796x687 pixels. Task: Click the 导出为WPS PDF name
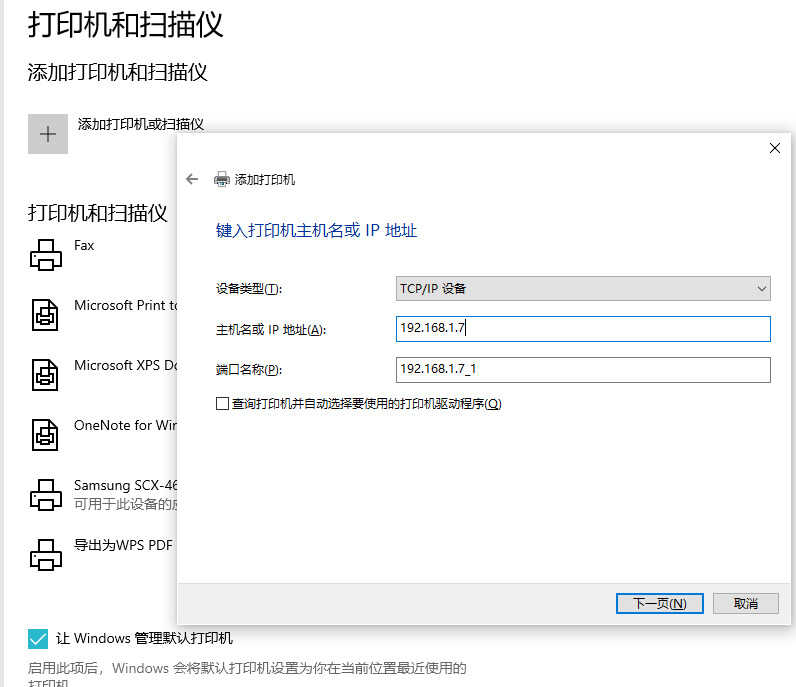(123, 545)
